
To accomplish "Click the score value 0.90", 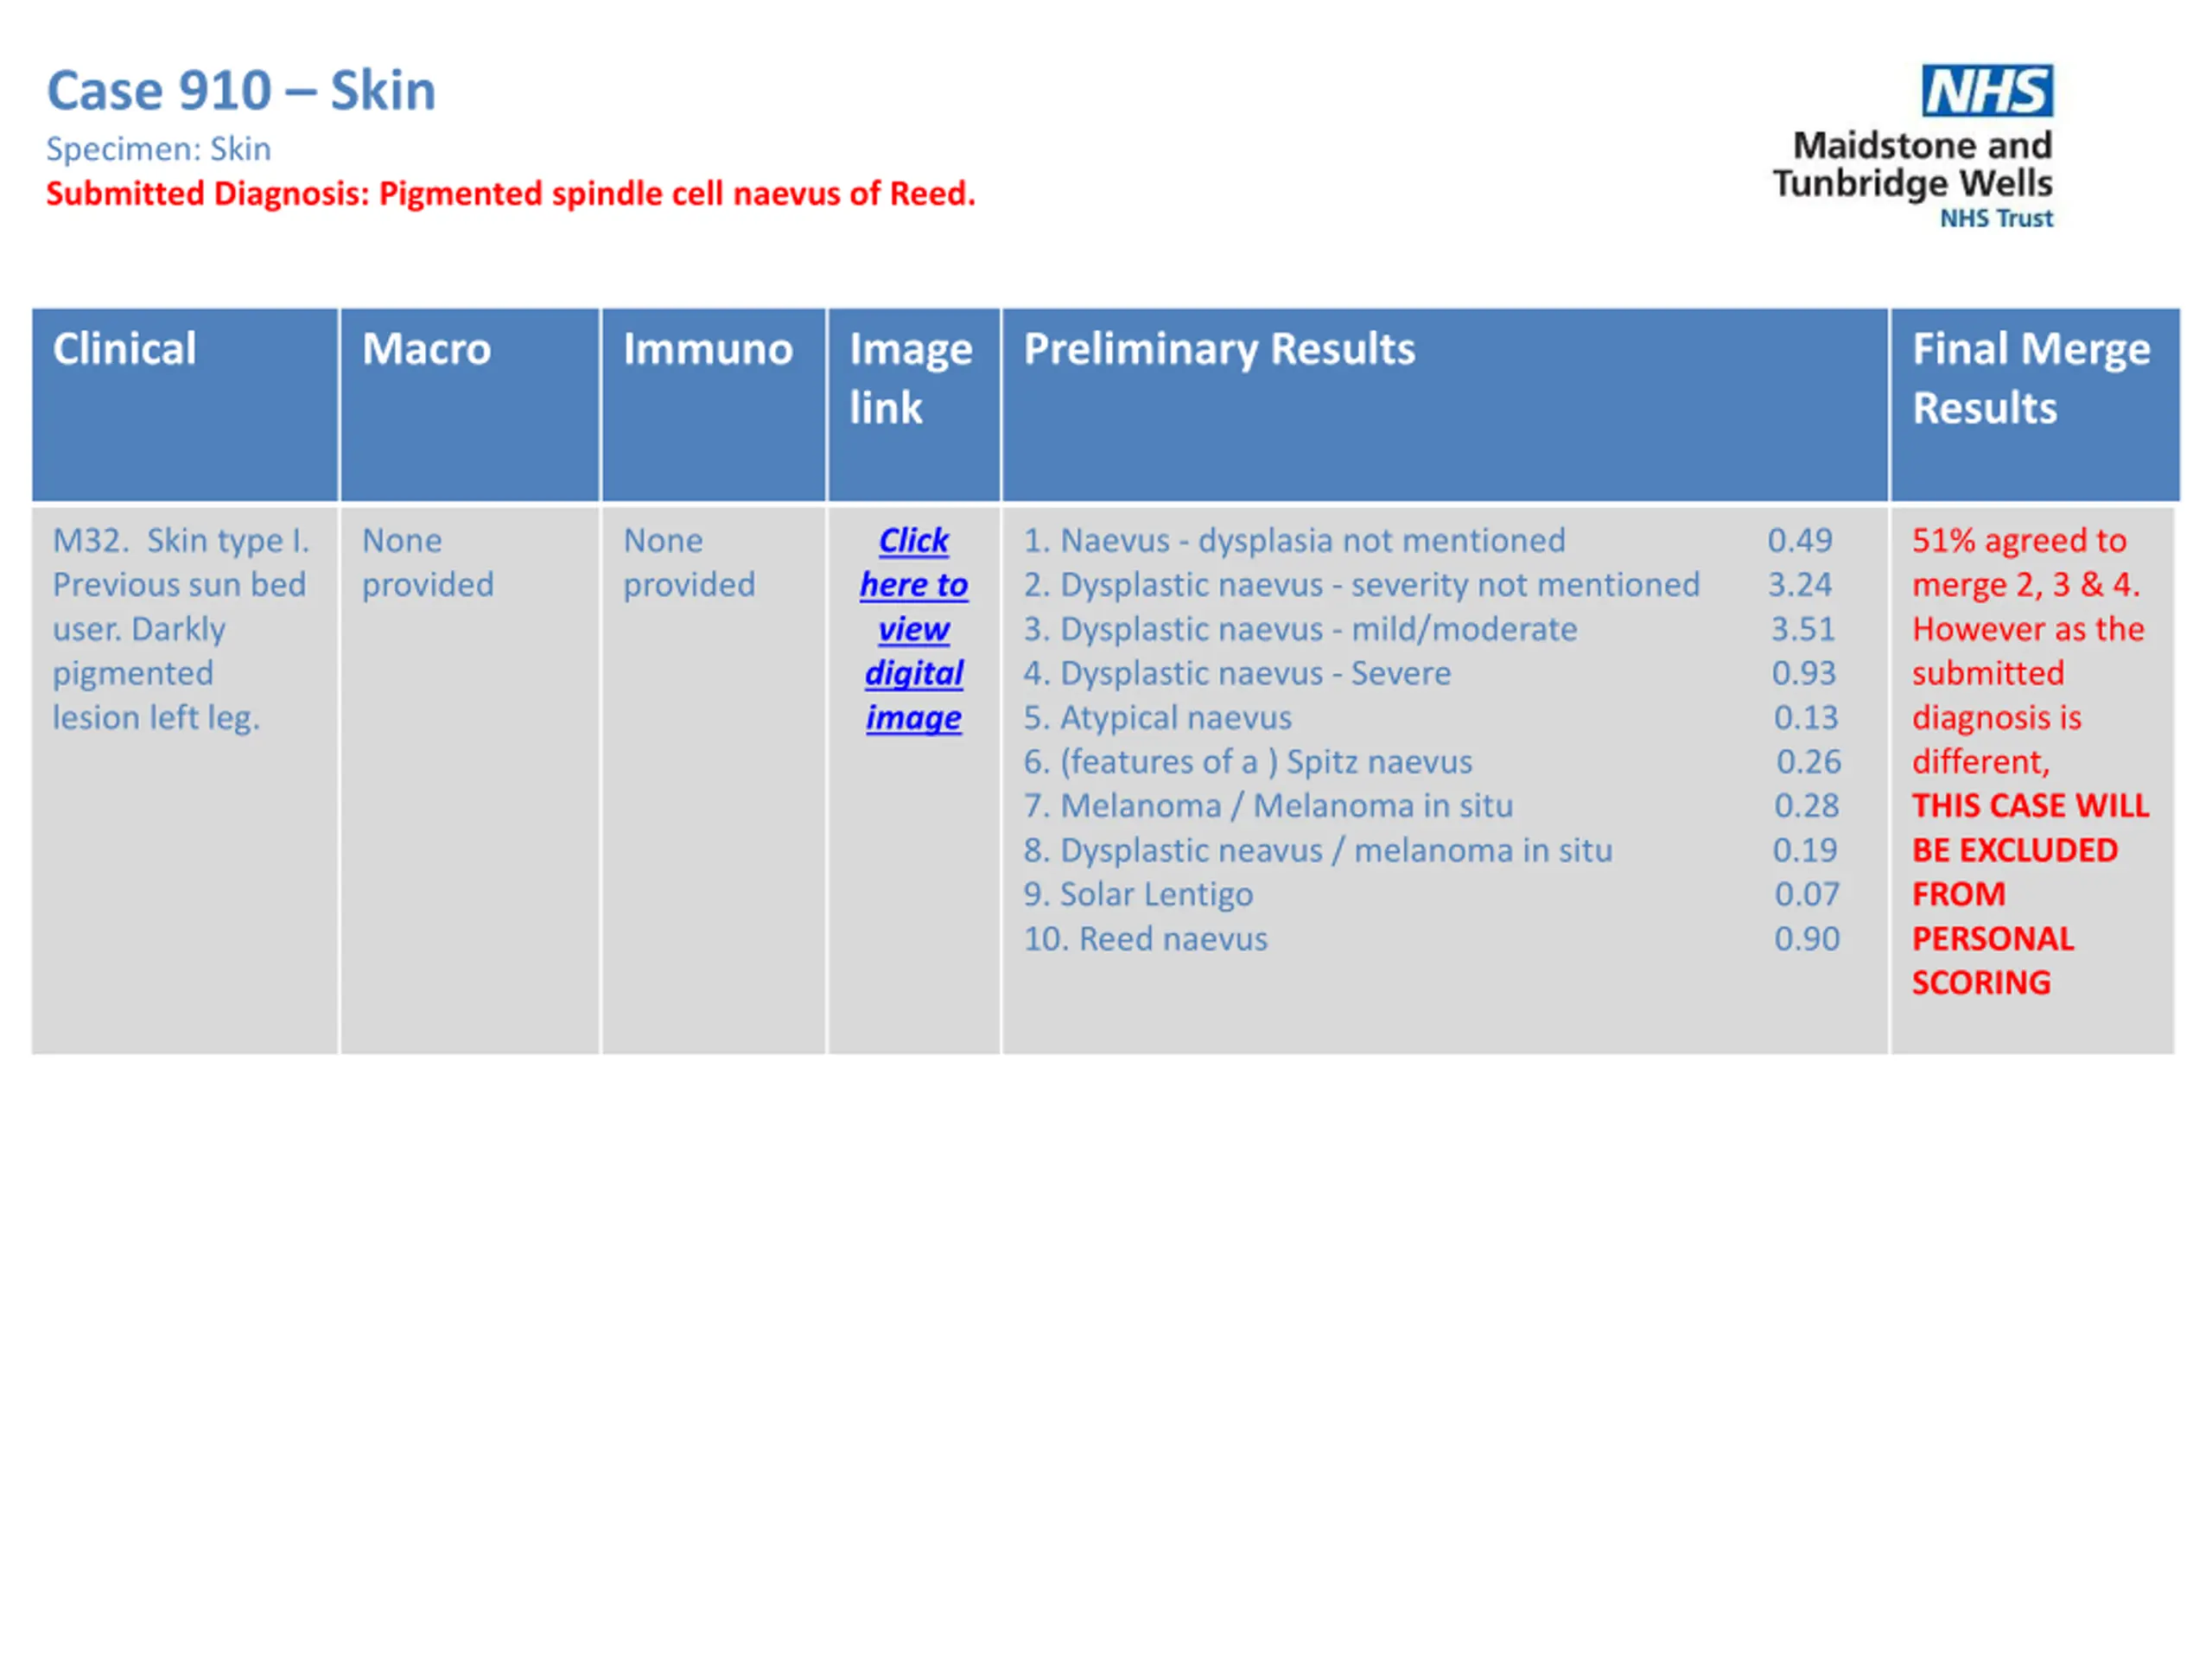I will 1806,938.
